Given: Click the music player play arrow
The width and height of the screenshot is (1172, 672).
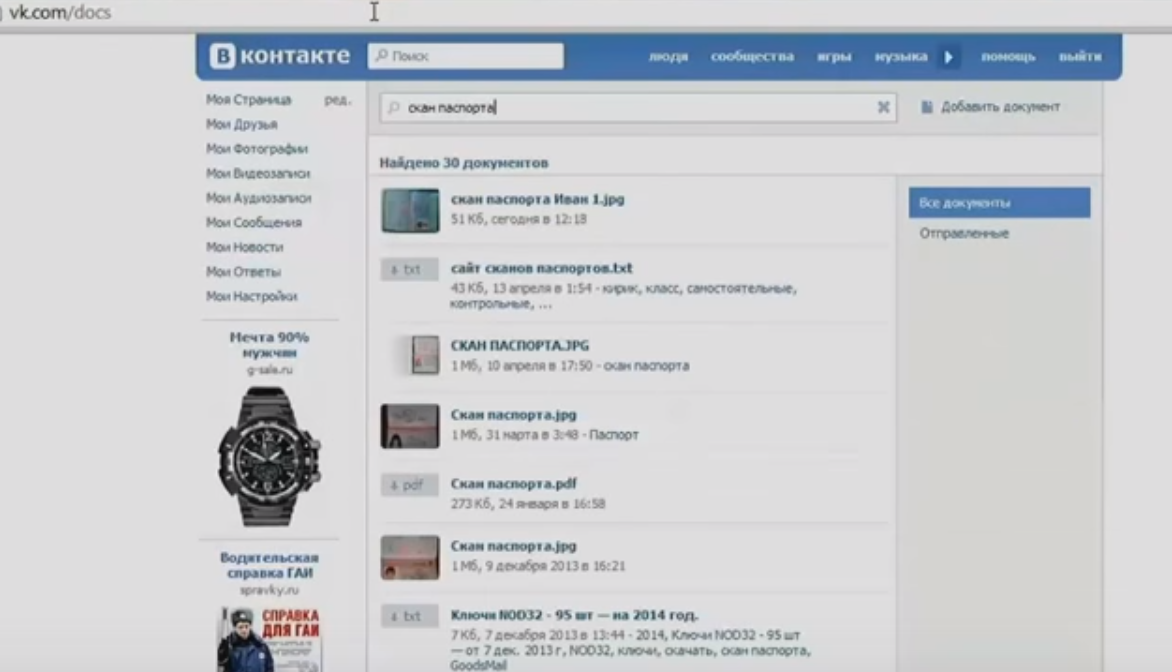Looking at the screenshot, I should 949,57.
